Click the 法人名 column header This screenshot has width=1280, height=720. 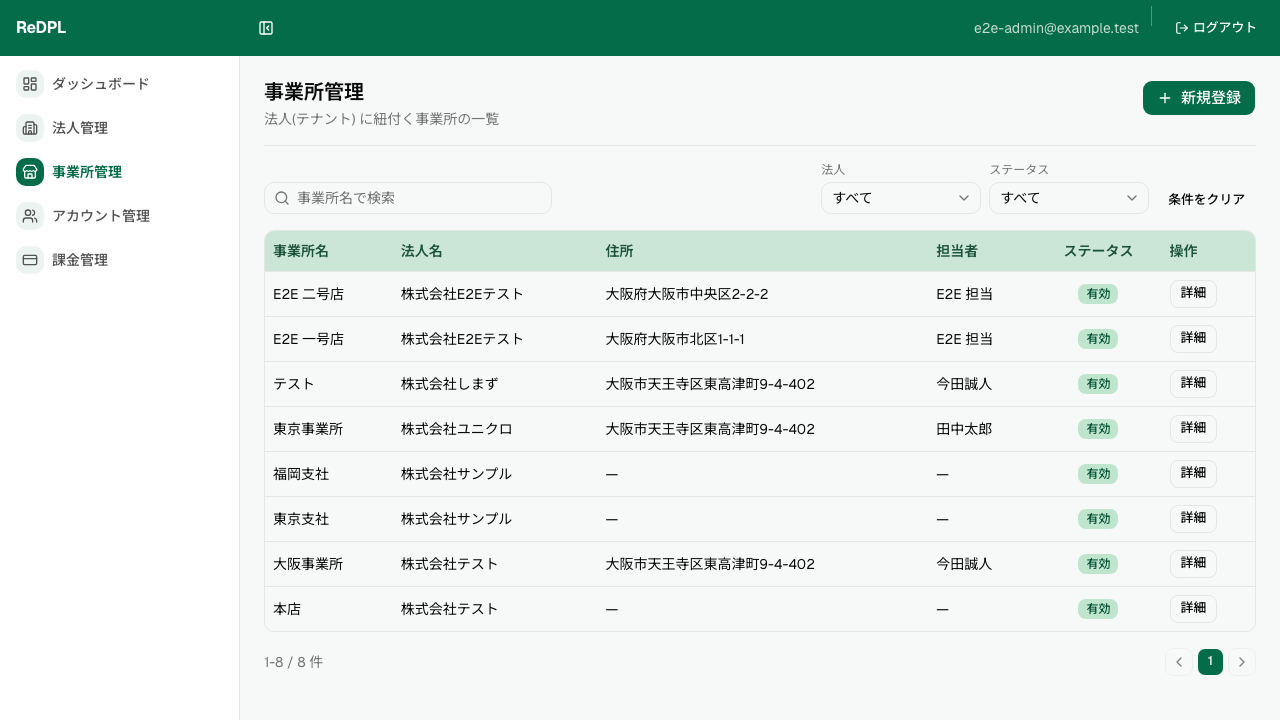(x=422, y=251)
